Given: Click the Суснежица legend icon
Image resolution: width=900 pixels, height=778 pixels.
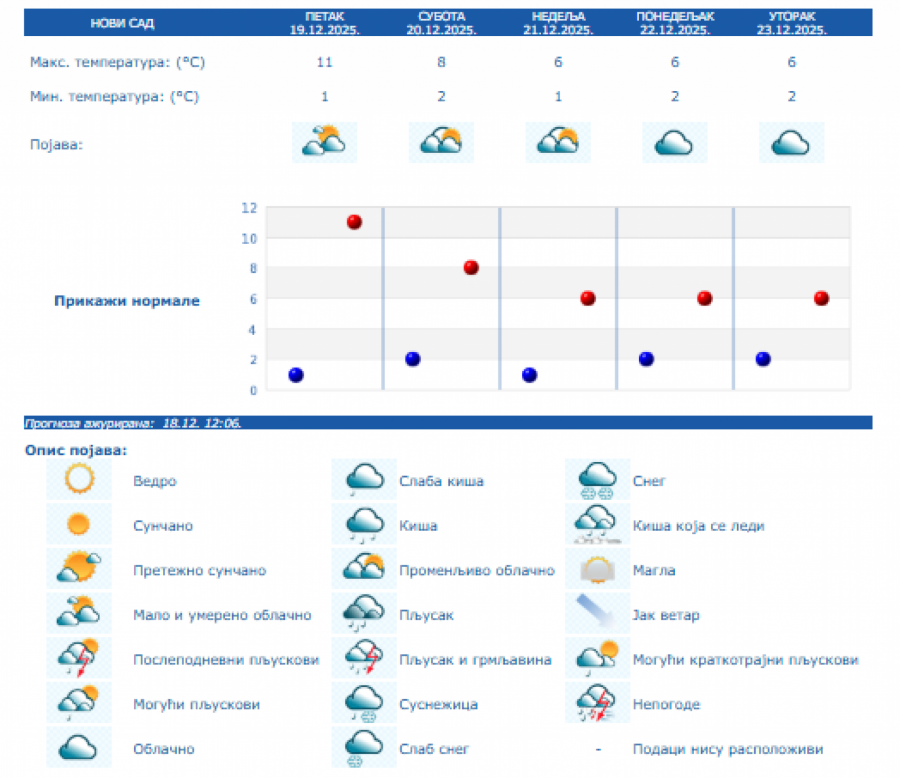Looking at the screenshot, I should pos(364,704).
